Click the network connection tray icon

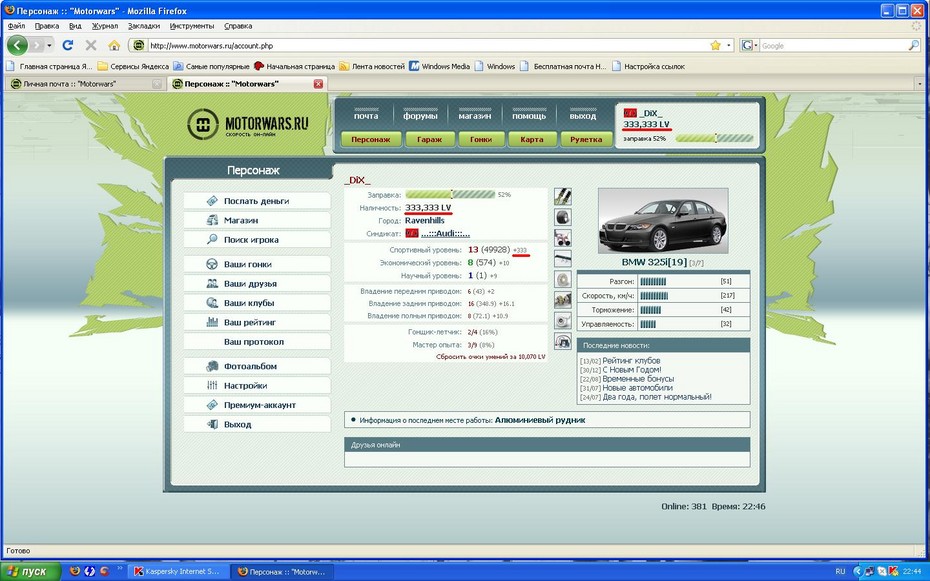point(869,572)
